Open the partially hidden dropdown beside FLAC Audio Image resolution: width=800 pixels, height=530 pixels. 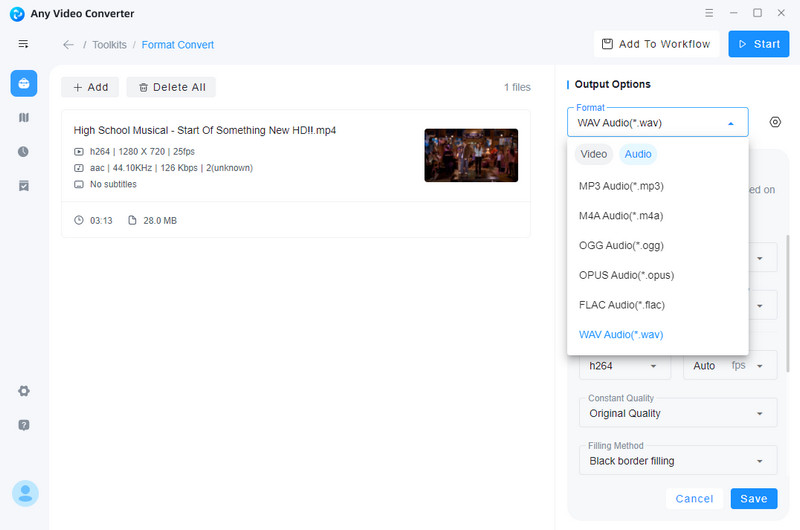click(x=762, y=305)
